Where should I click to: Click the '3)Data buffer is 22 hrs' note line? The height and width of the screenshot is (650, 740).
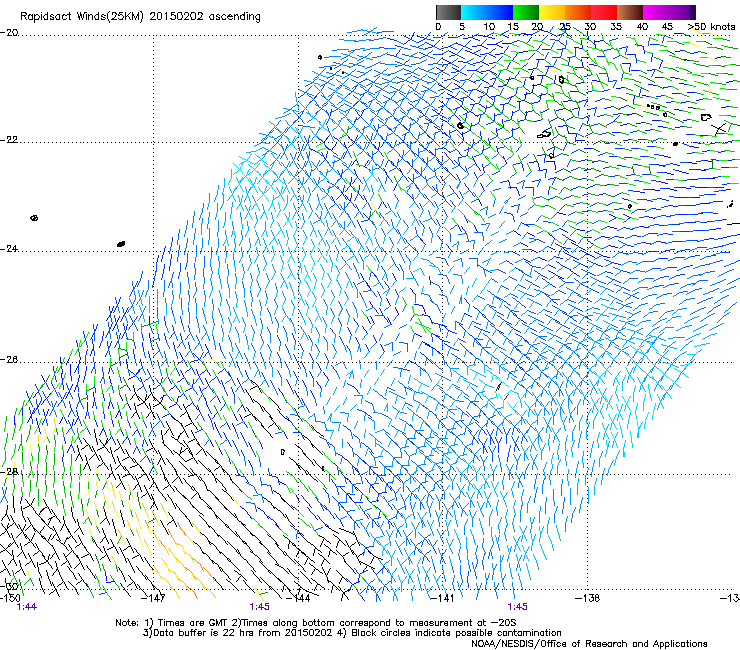pos(352,633)
